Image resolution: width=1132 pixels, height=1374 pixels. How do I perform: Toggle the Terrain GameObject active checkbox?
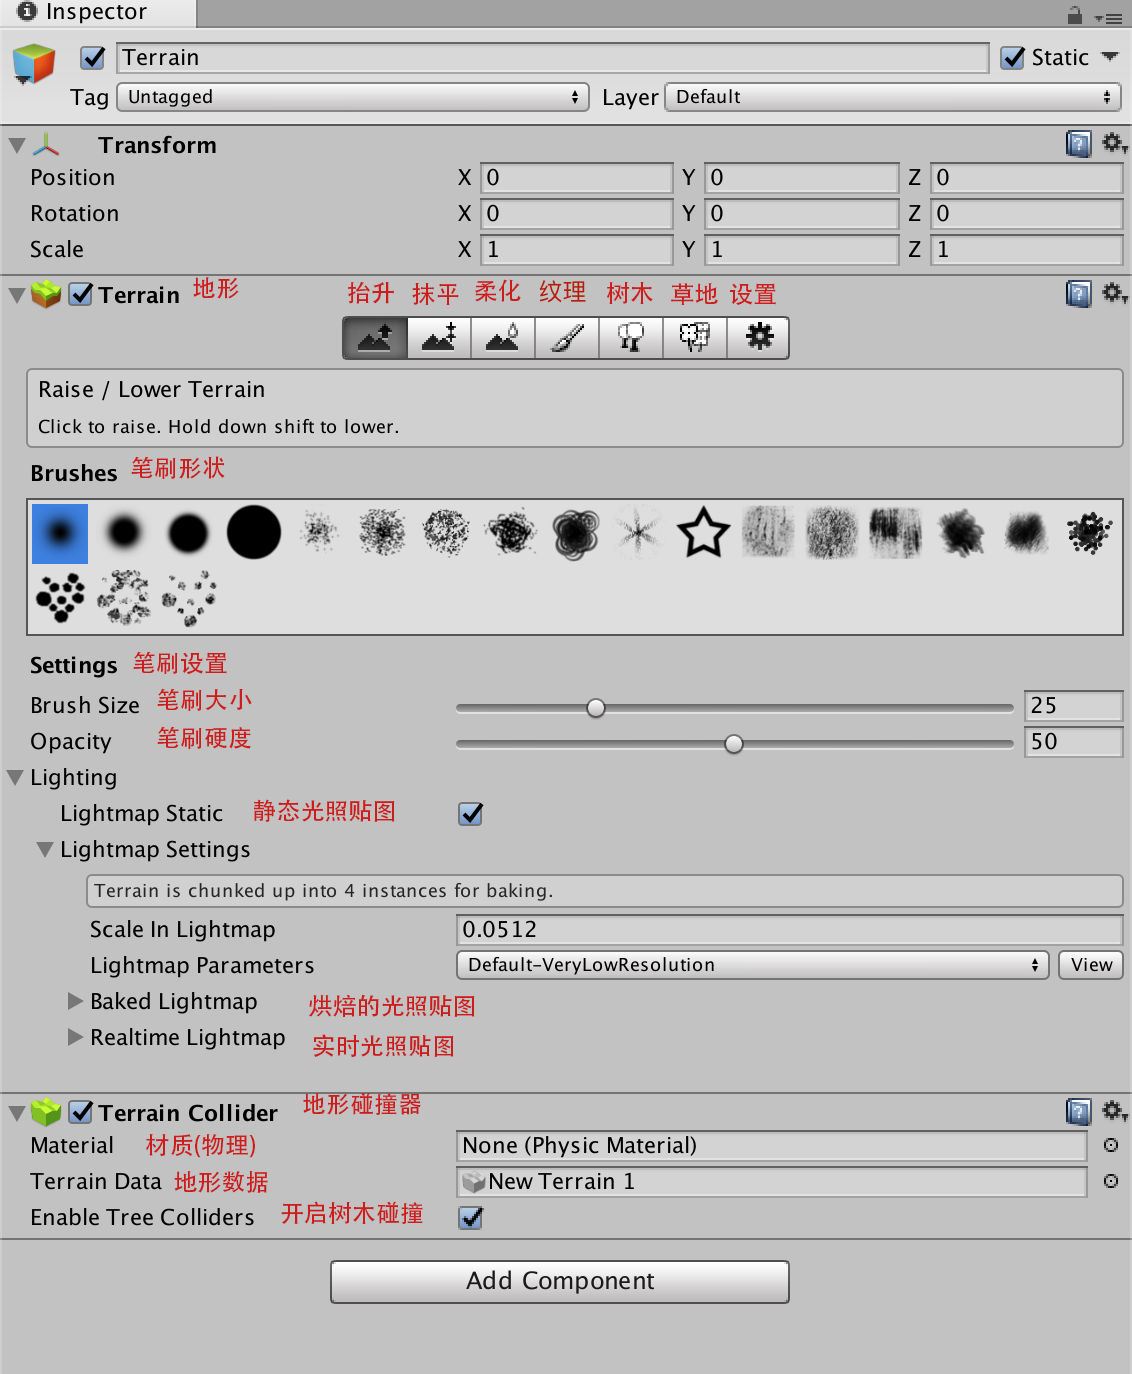[x=93, y=58]
